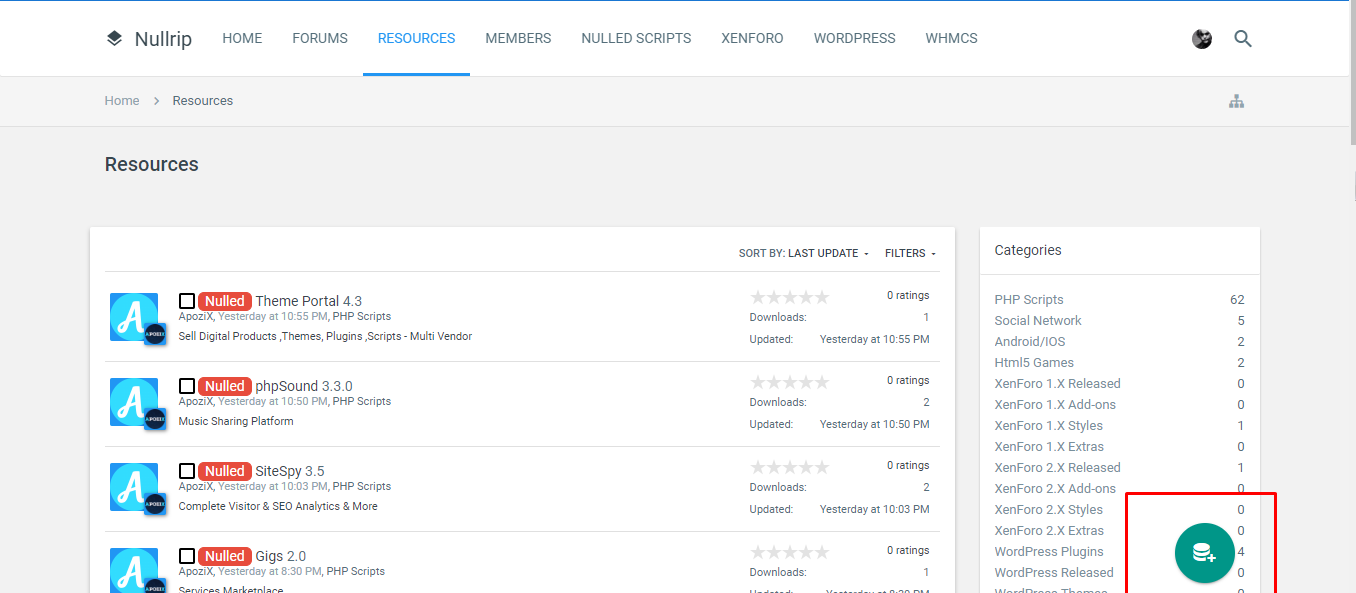Open the XenForo 1.X Released category
1356x593 pixels.
point(1057,384)
